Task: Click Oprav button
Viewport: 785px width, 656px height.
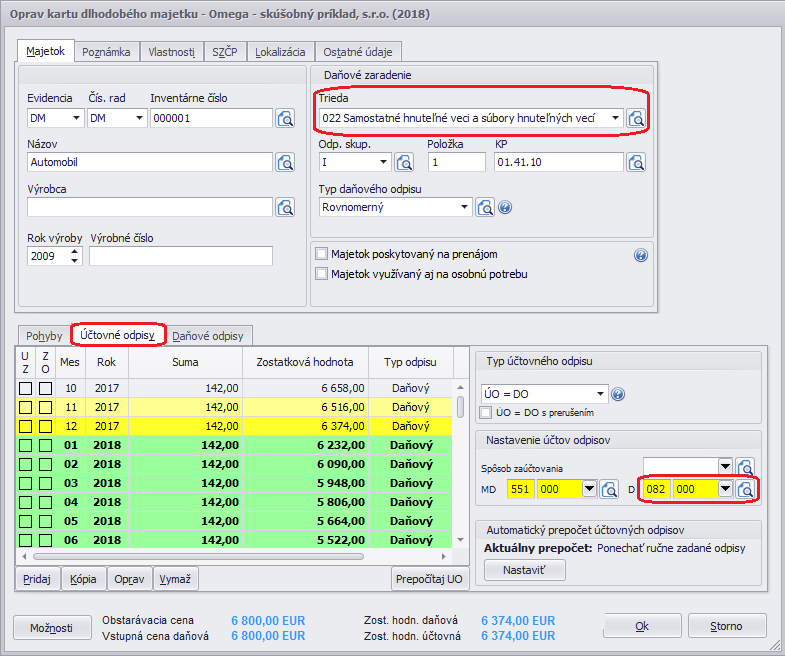Action: pyautogui.click(x=129, y=579)
